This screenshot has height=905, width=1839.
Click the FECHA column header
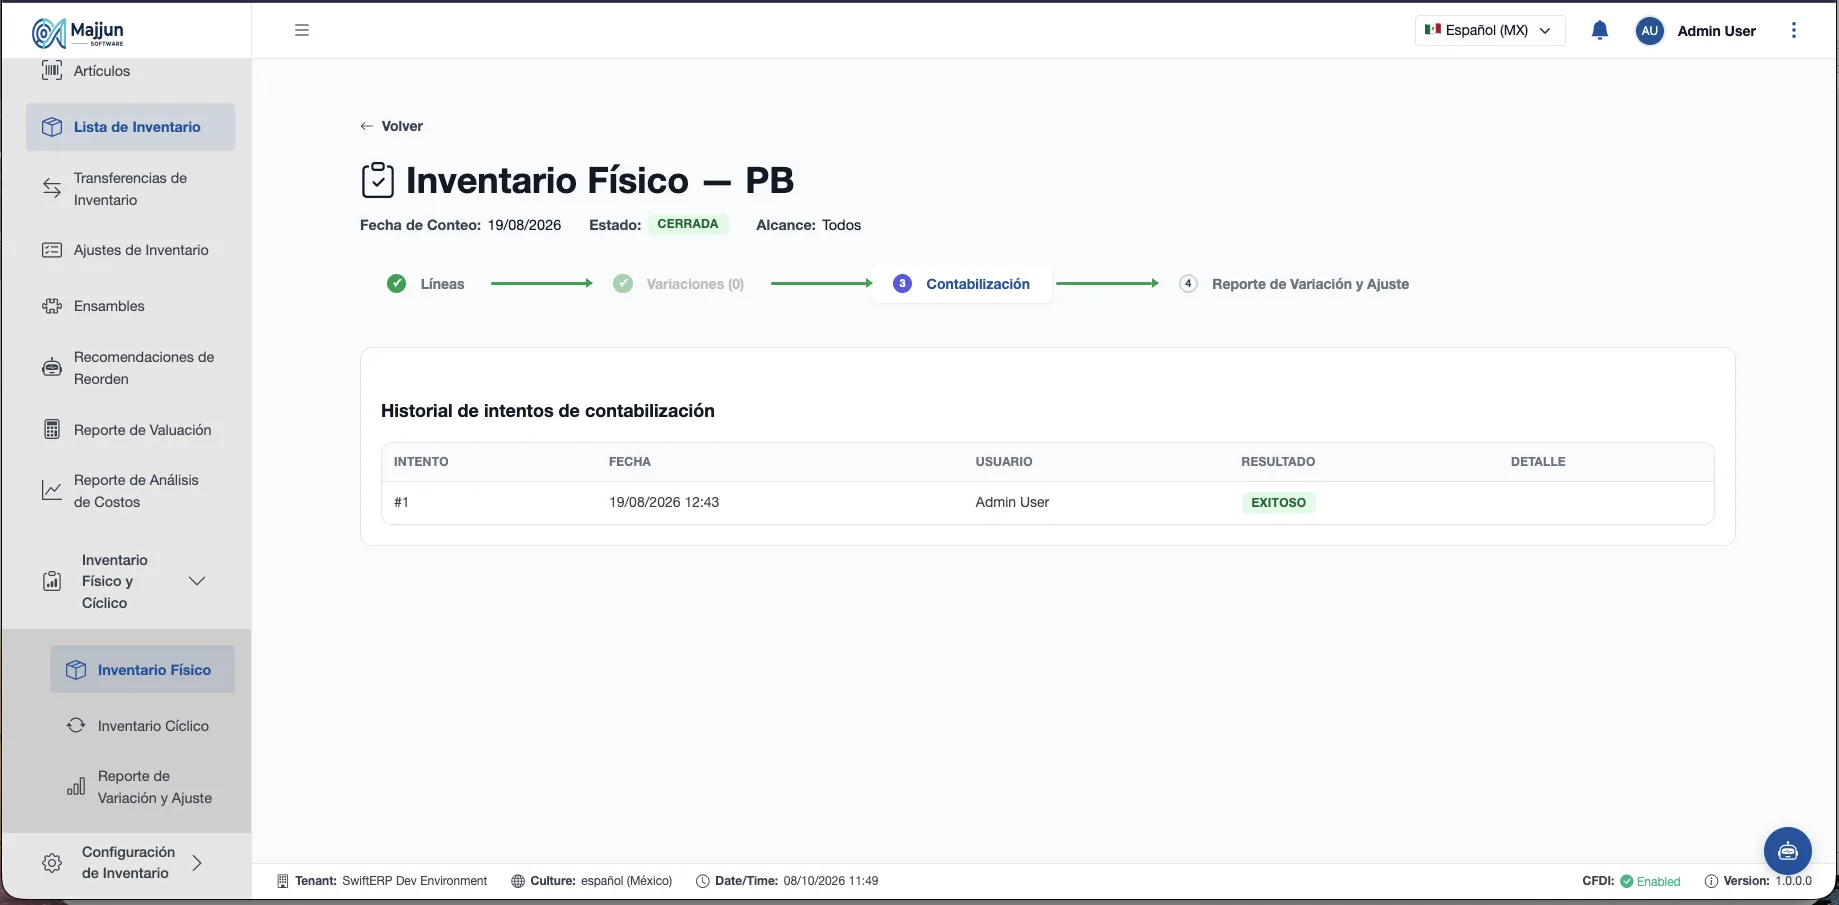tap(630, 462)
